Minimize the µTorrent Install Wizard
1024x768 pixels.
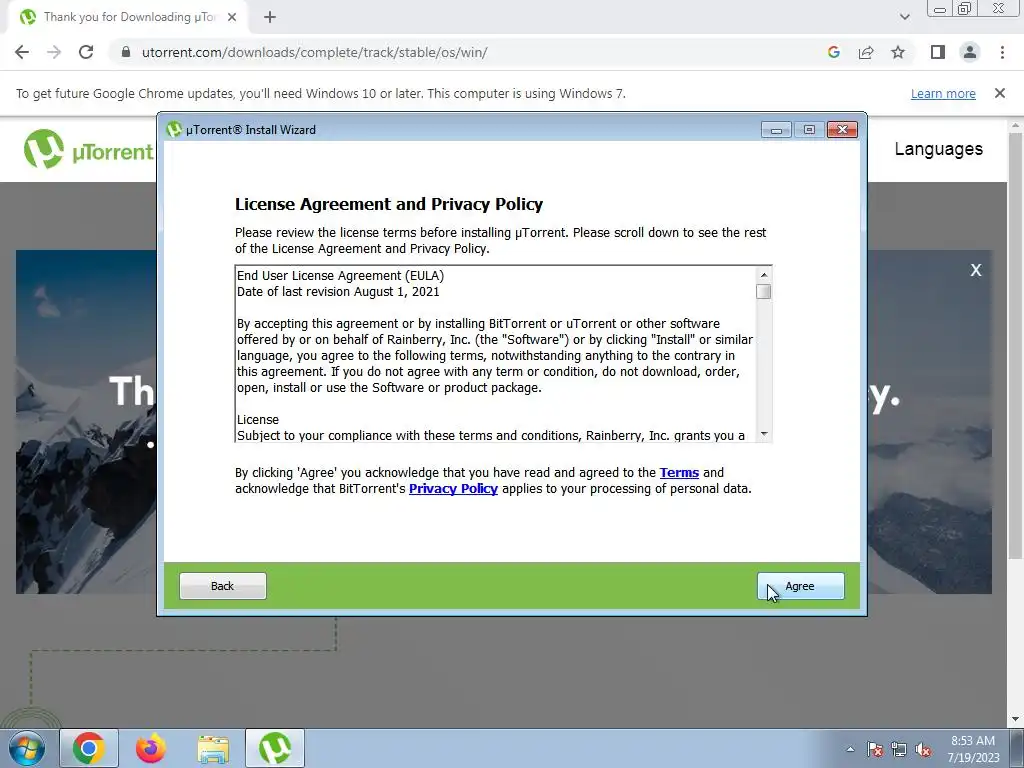click(776, 130)
